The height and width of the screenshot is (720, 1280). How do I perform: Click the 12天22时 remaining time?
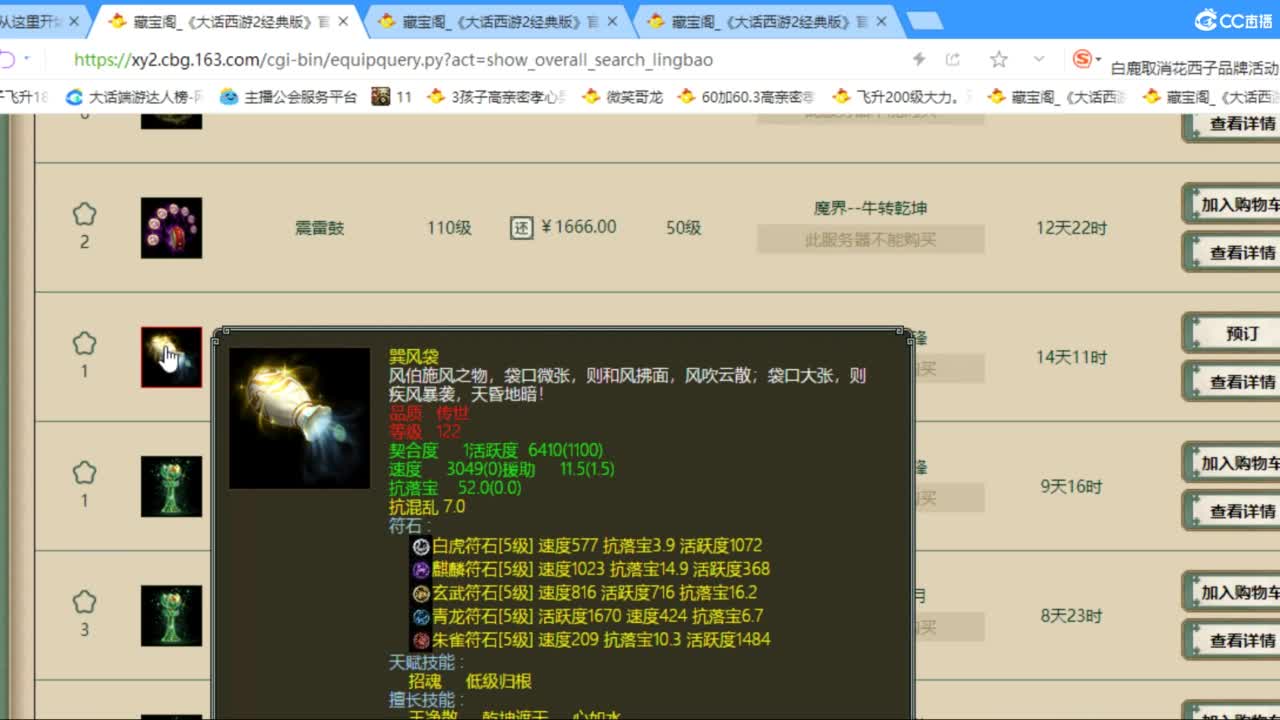pos(1072,228)
